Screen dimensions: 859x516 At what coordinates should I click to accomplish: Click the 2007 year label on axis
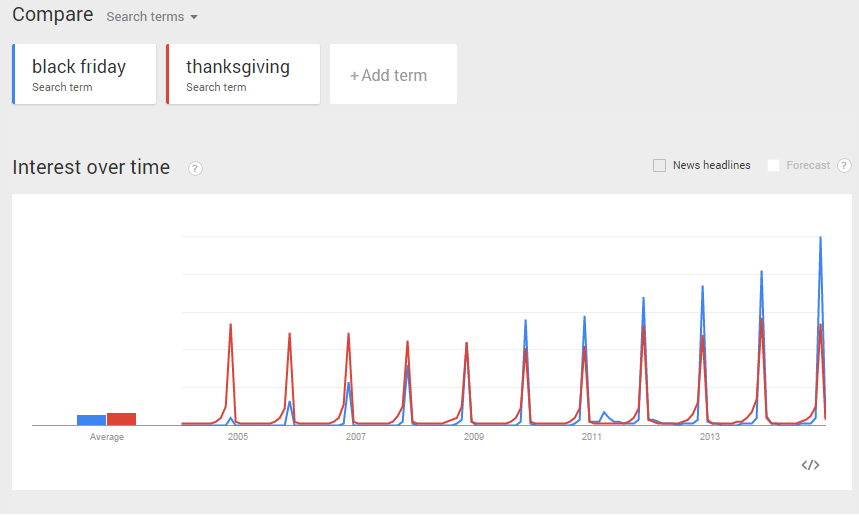(356, 437)
